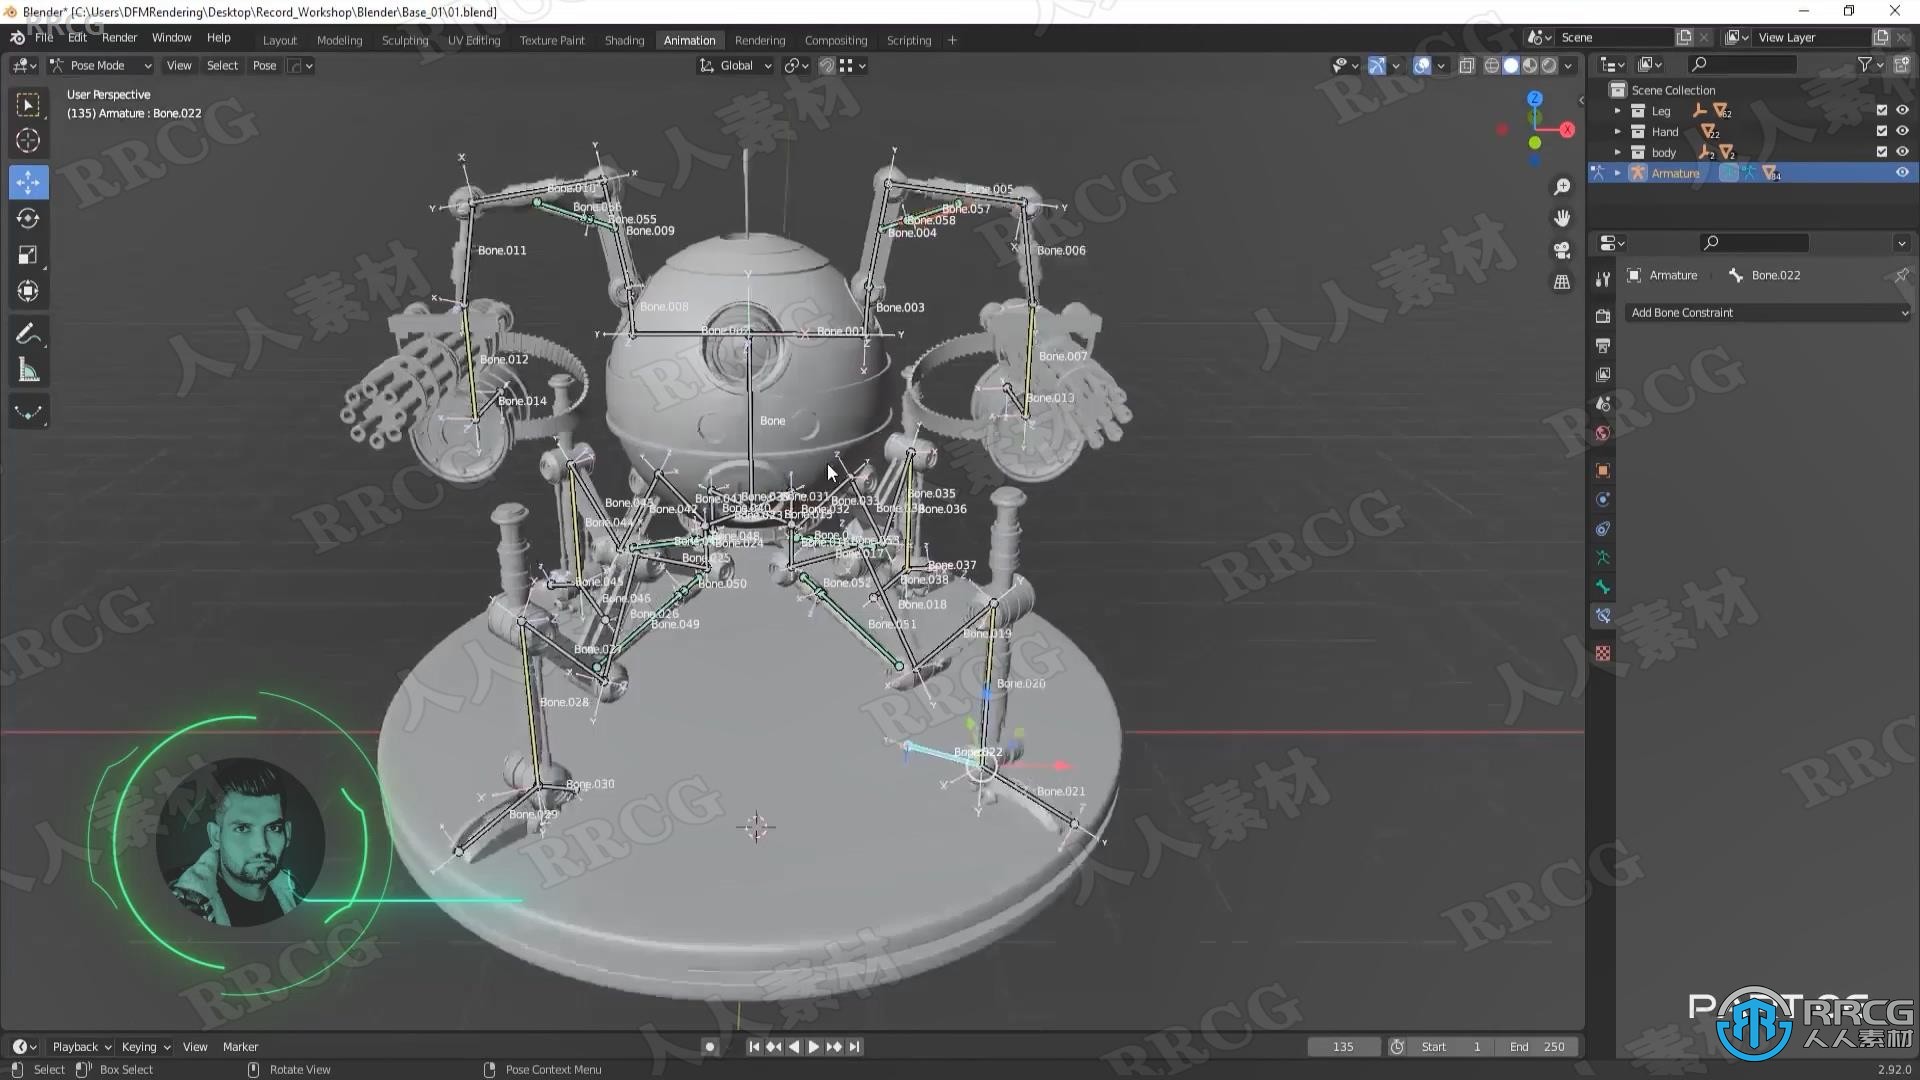Screen dimensions: 1920x1080
Task: Open the Object properties tab with the orange square
Action: [1603, 470]
